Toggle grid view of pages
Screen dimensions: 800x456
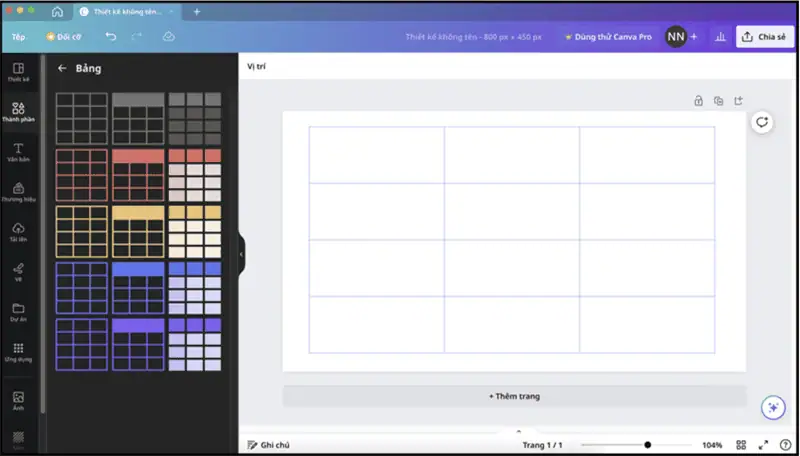pos(741,445)
